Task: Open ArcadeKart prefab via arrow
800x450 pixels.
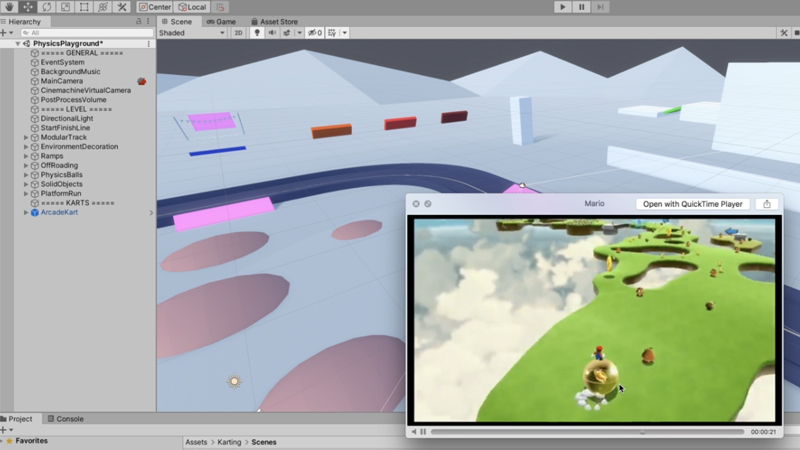Action: [x=151, y=213]
